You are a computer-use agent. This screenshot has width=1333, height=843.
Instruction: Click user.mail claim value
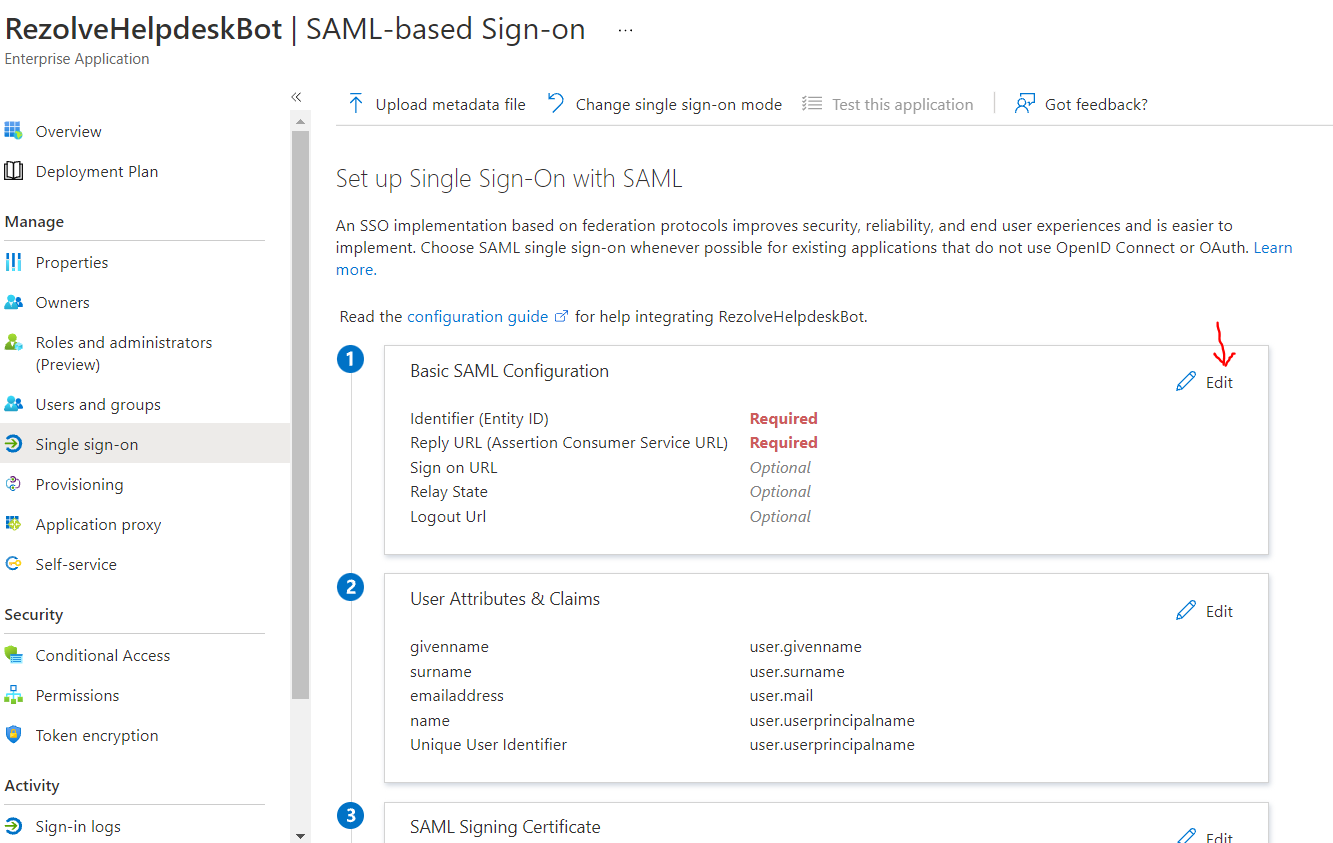tap(781, 695)
